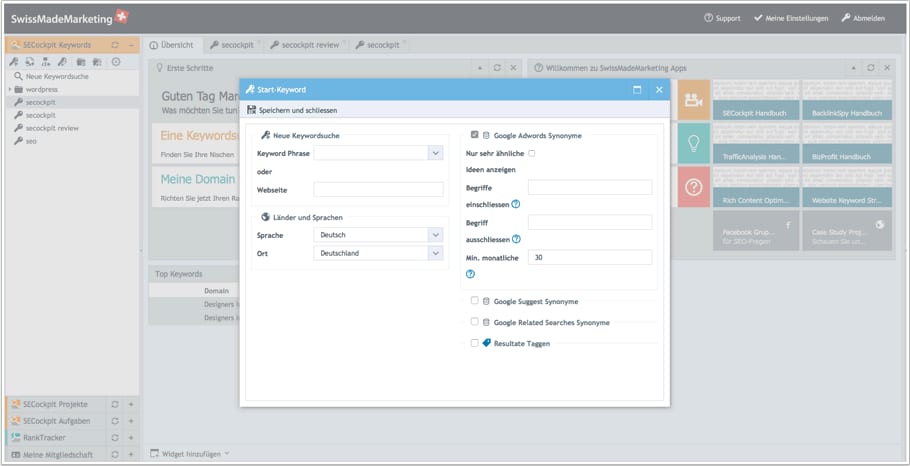
Task: Click the Min. monatliche field showing 30
Action: coord(590,257)
